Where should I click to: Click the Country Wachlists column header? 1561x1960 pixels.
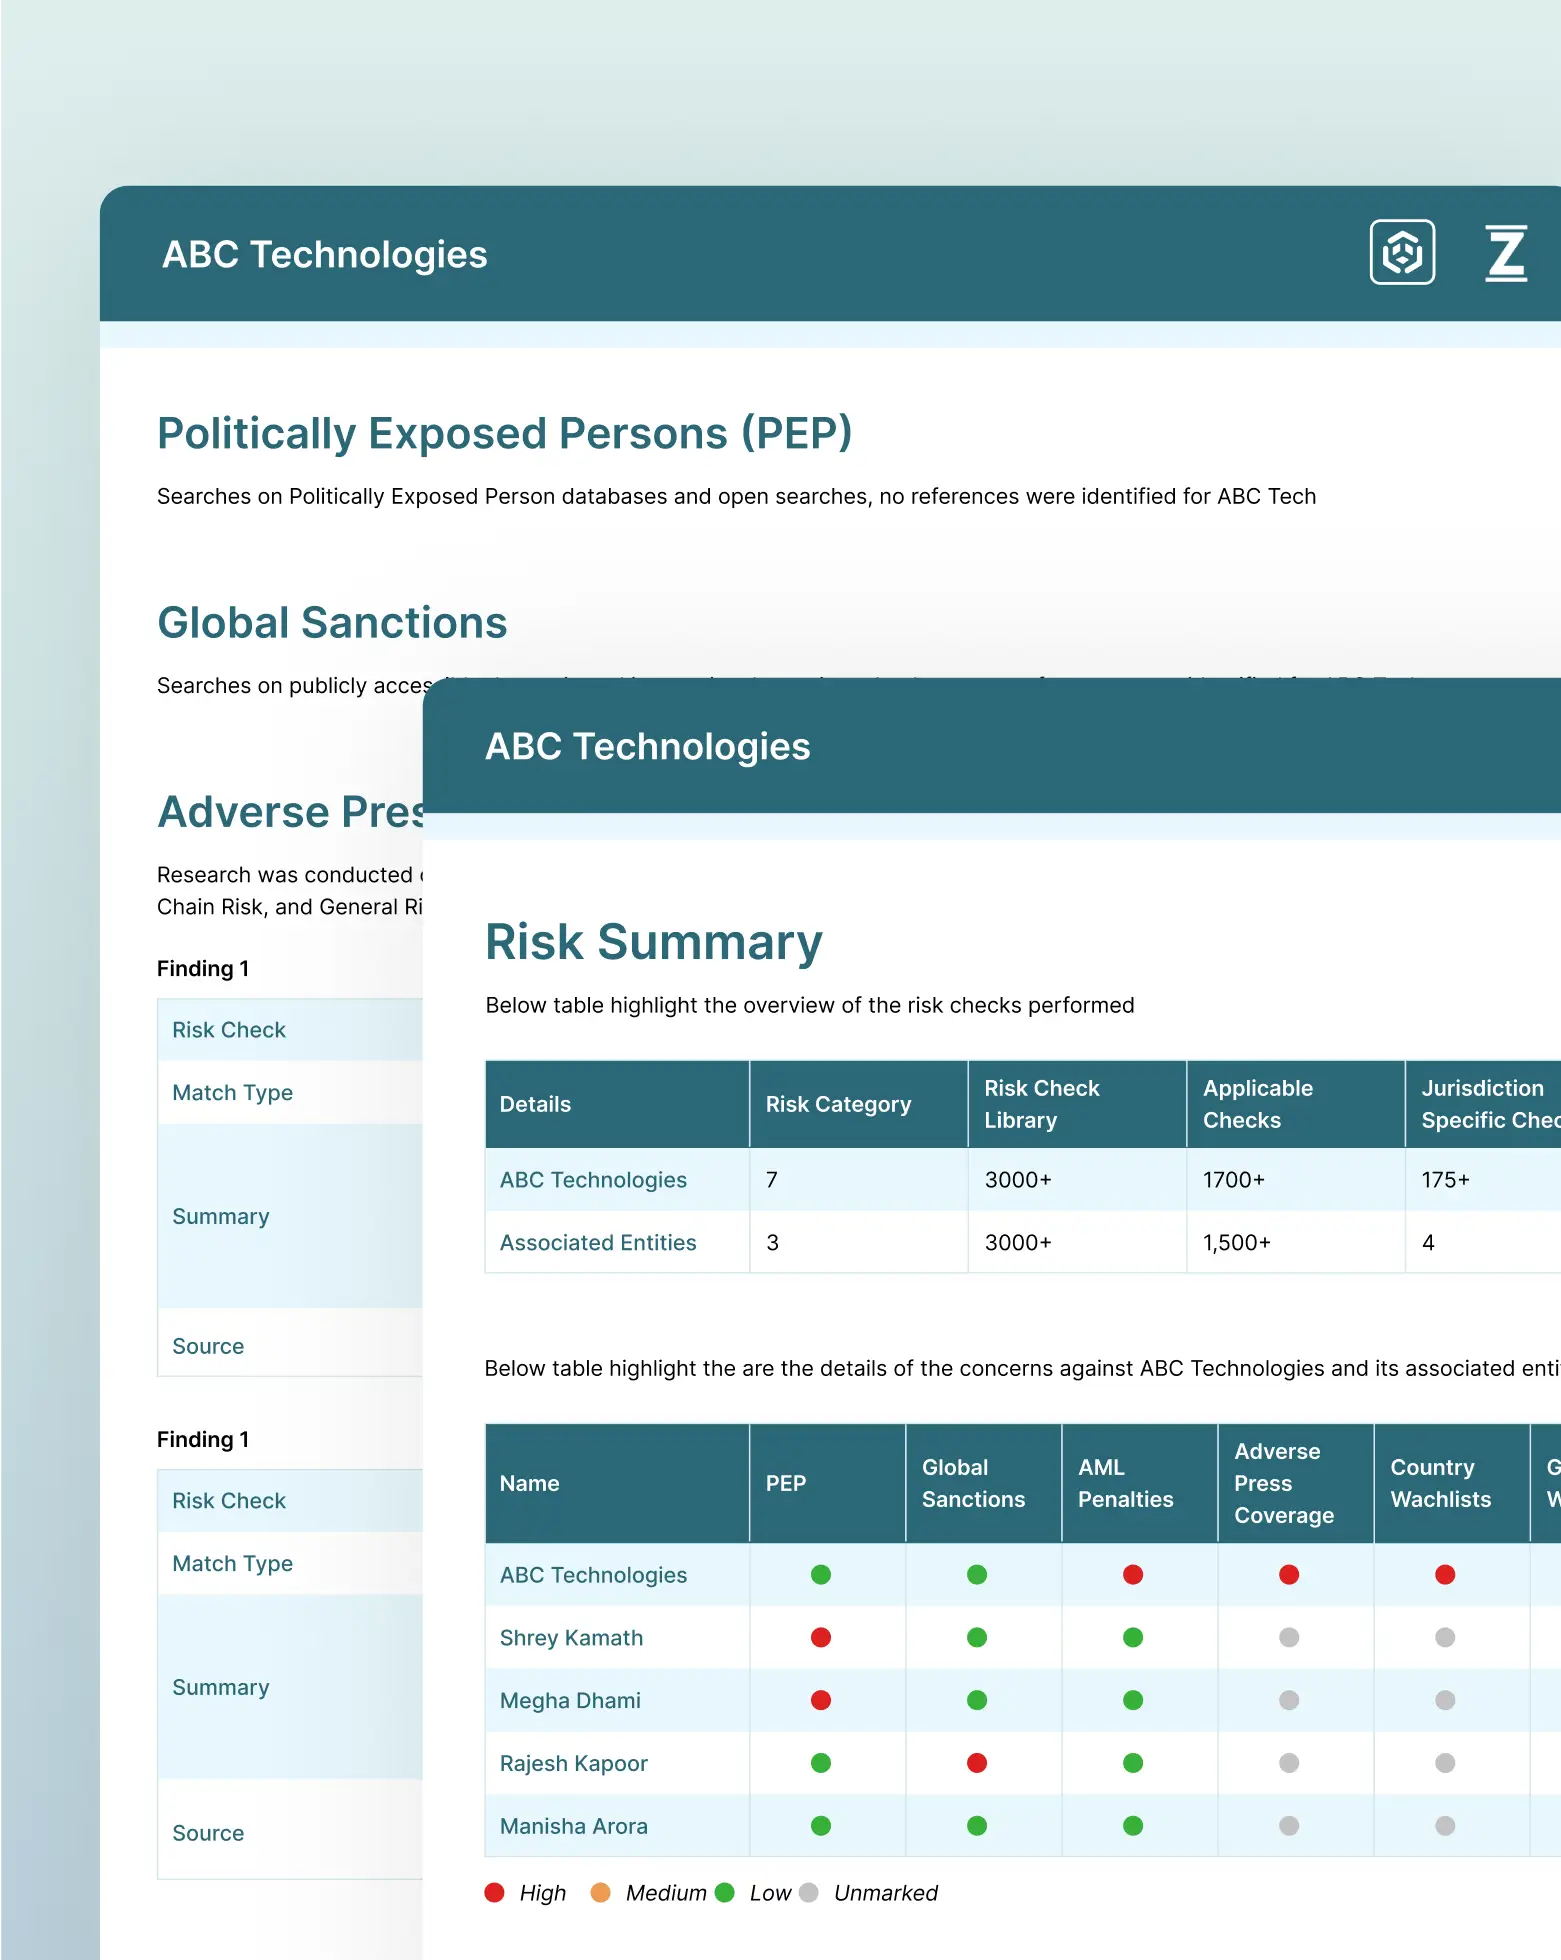(1452, 1483)
